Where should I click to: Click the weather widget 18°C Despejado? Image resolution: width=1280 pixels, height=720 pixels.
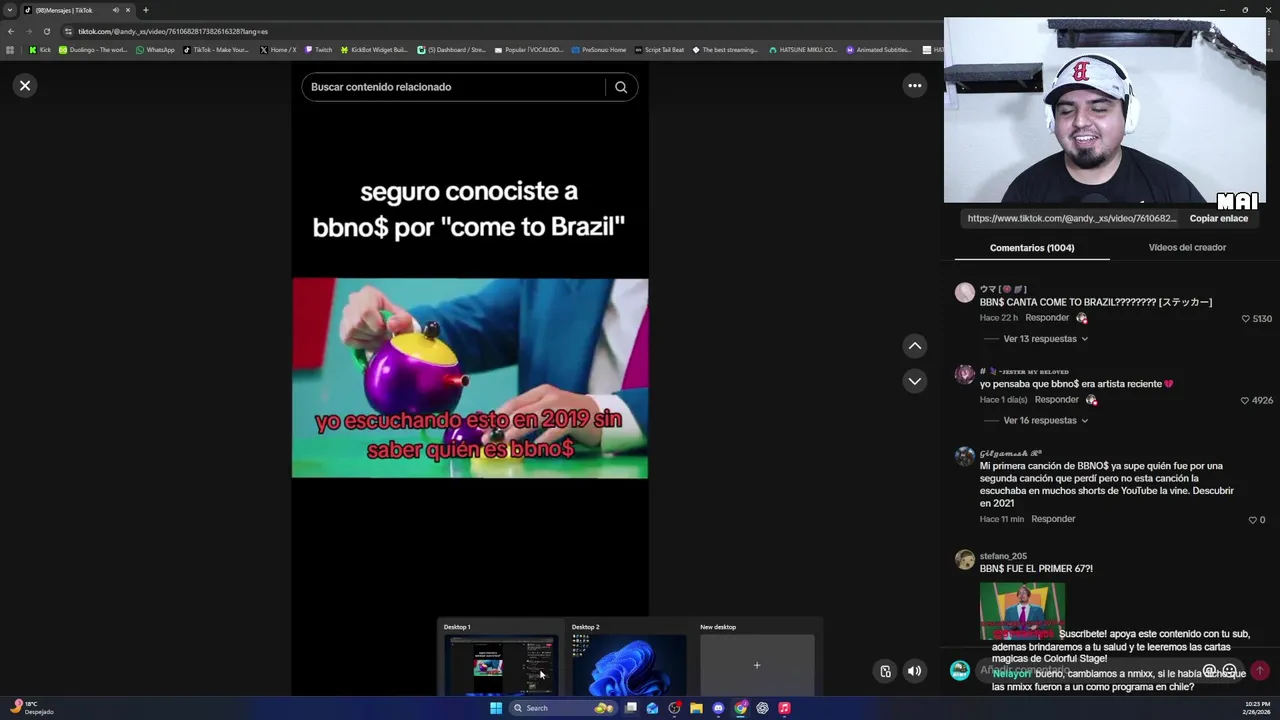32,708
